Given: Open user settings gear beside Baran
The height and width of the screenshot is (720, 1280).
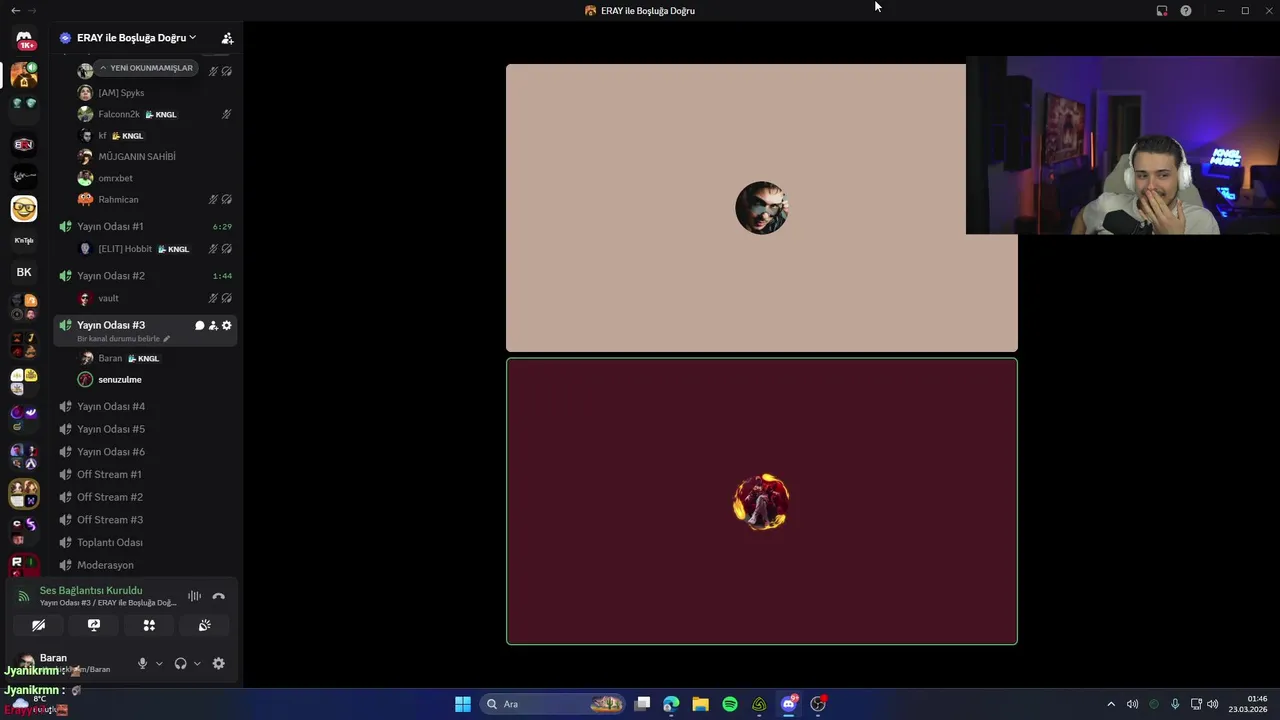Looking at the screenshot, I should point(218,663).
